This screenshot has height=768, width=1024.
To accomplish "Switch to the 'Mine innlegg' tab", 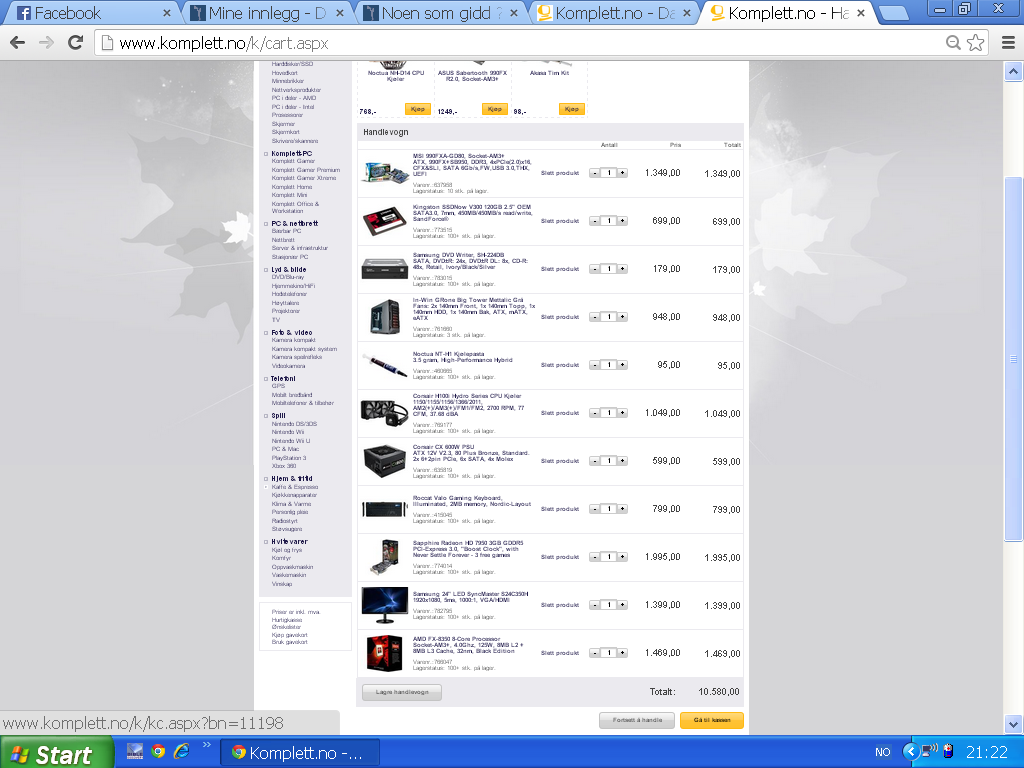I will (x=266, y=13).
